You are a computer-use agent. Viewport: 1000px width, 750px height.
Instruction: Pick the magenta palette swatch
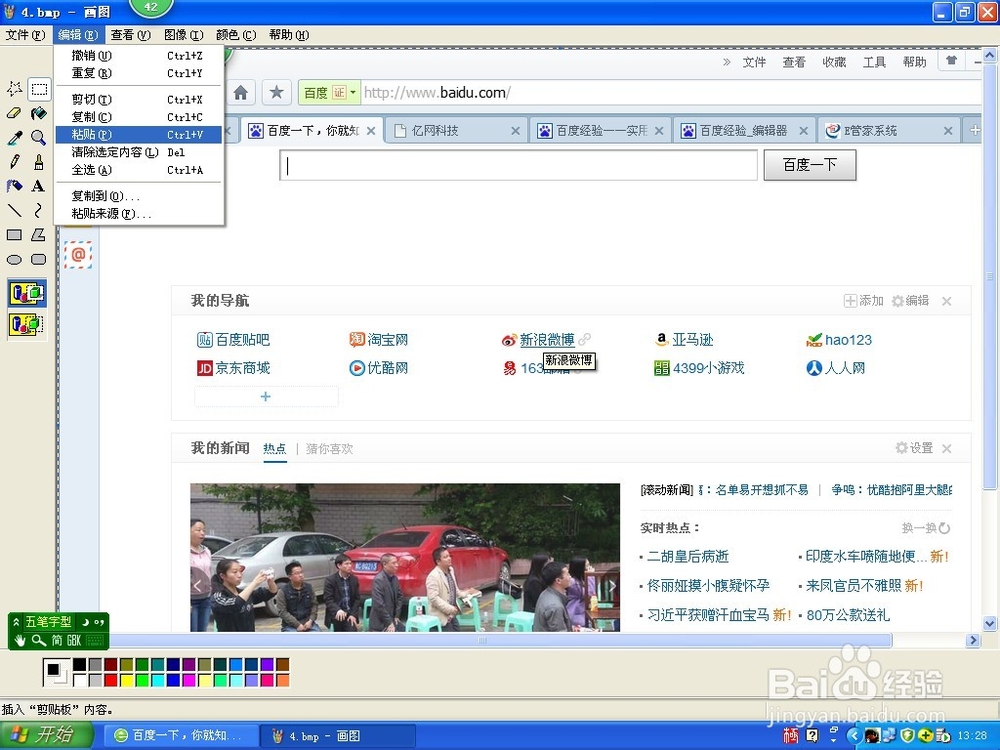point(189,680)
